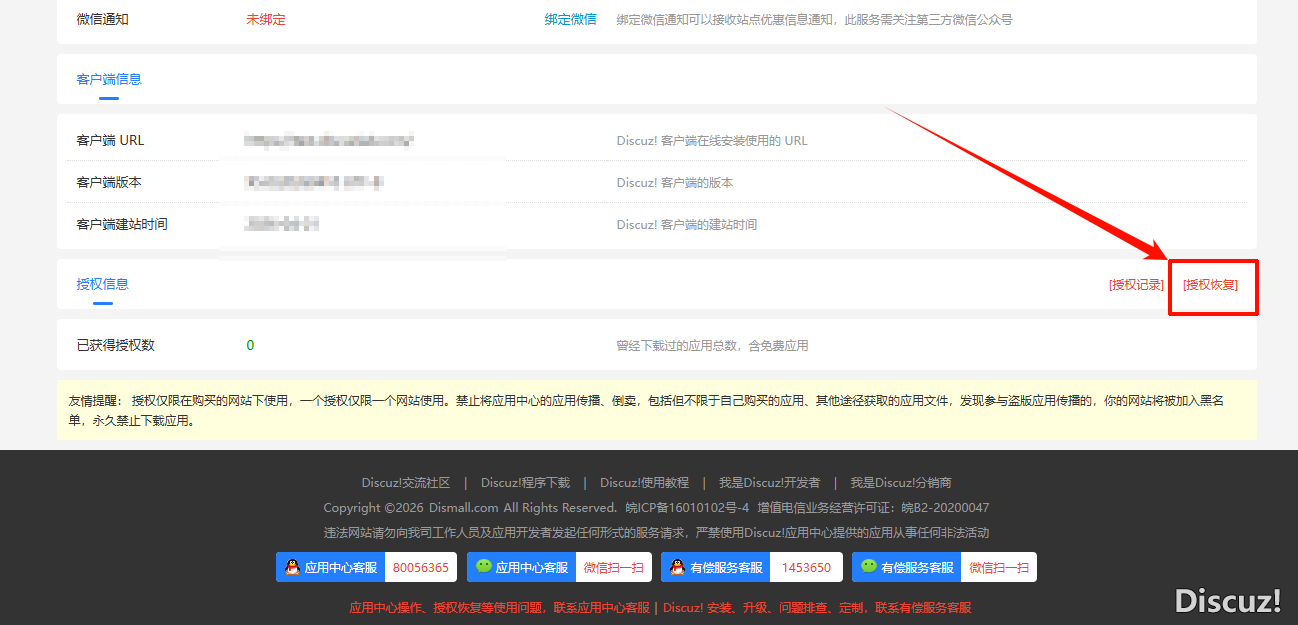Open the 绑定微信 link
1298x625 pixels.
click(570, 19)
